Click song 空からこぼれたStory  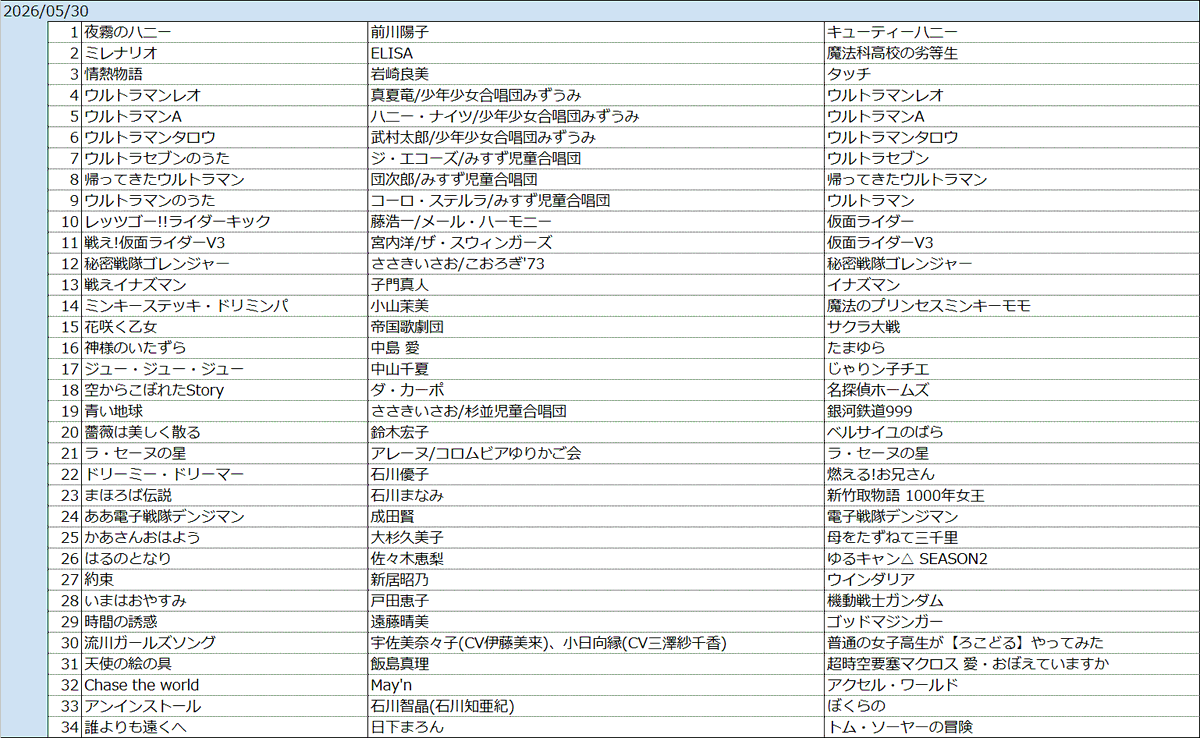[x=154, y=389]
